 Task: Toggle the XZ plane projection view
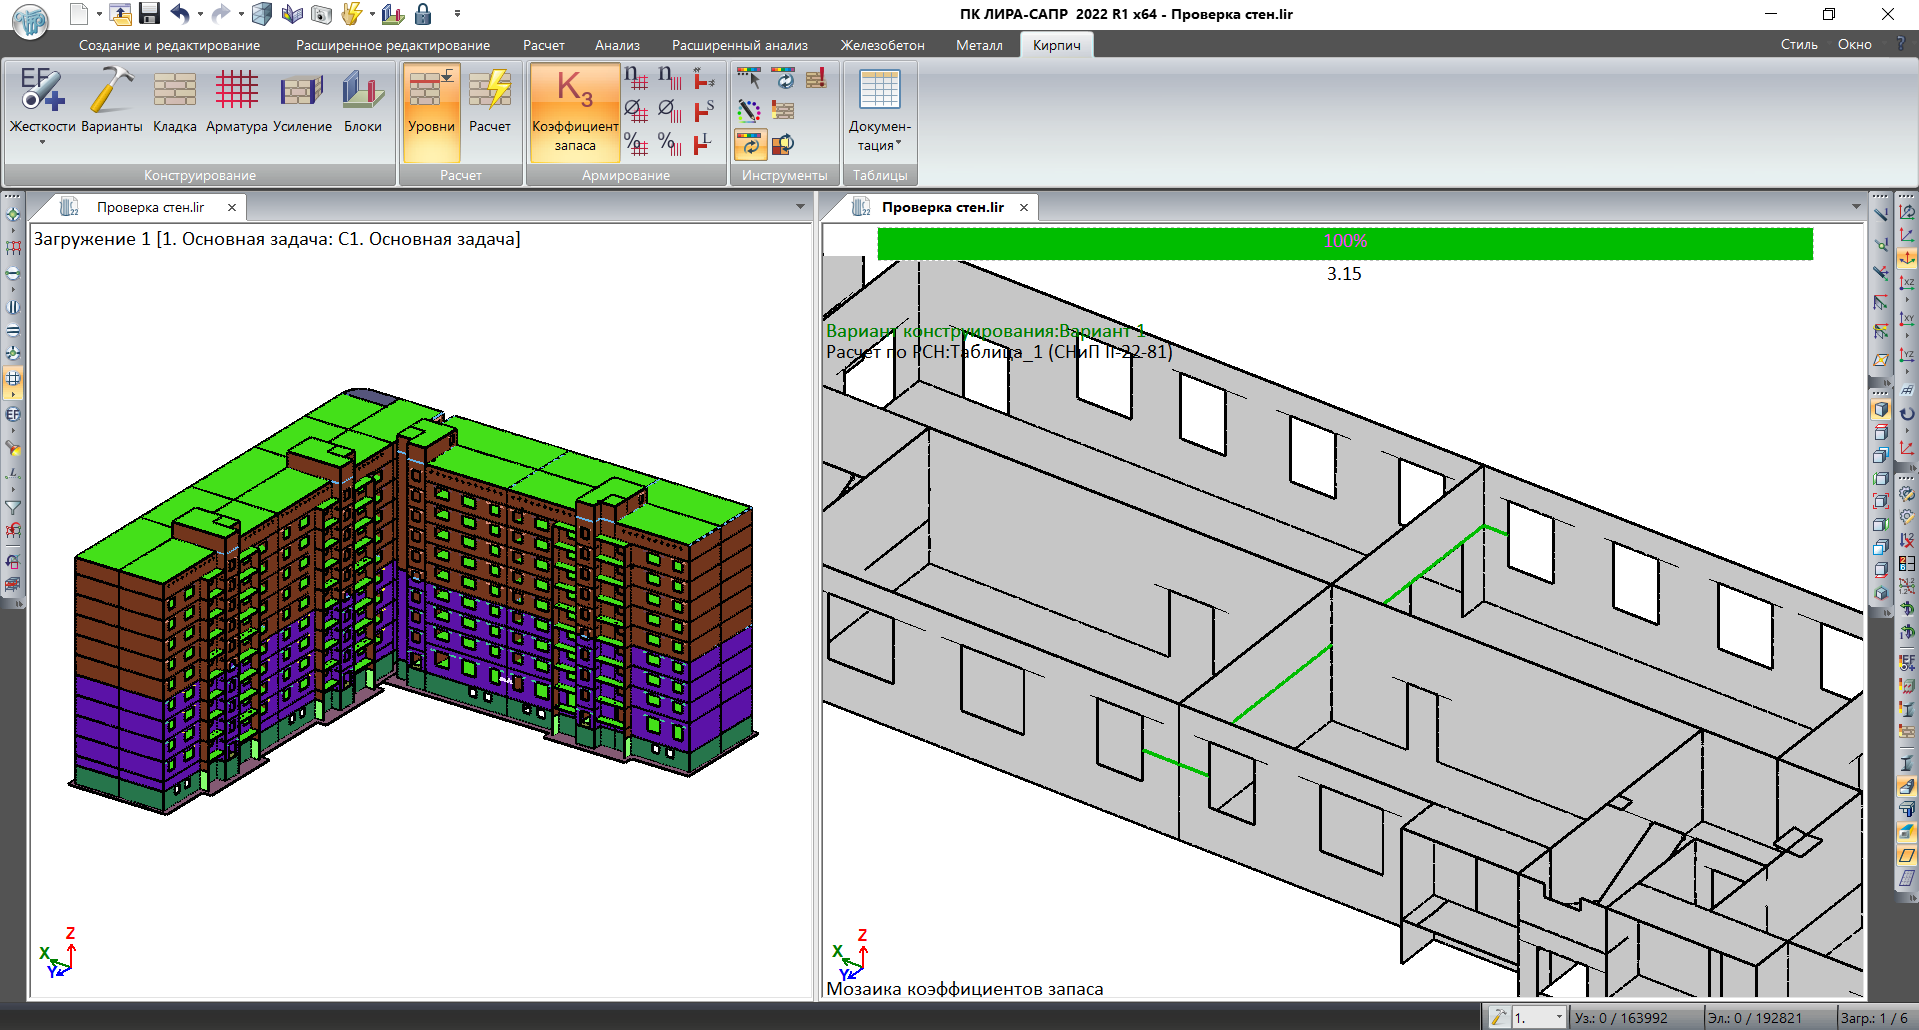coord(1907,283)
